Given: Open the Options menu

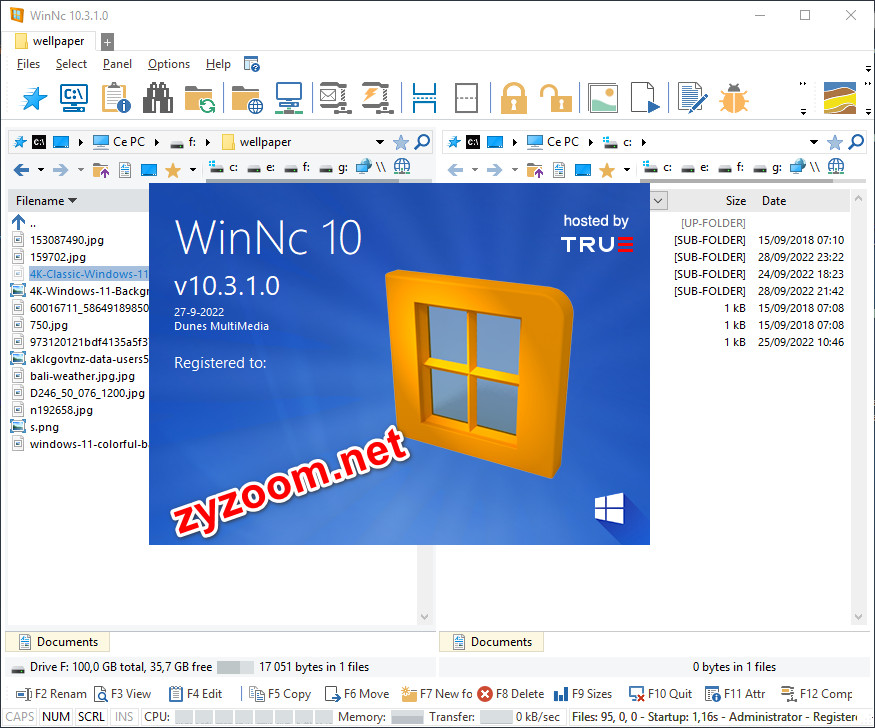Looking at the screenshot, I should [x=169, y=64].
